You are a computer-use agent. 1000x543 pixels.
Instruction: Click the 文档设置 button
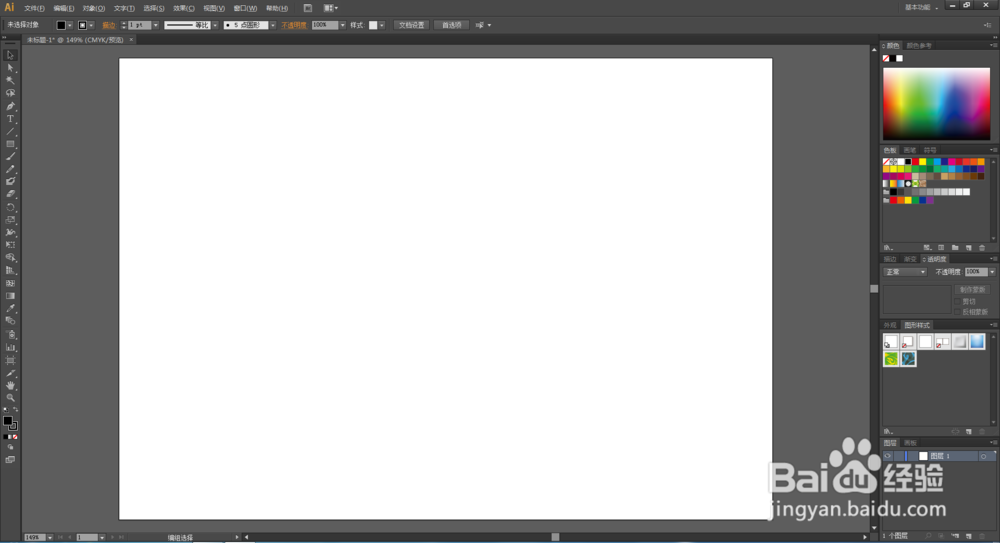tap(411, 26)
